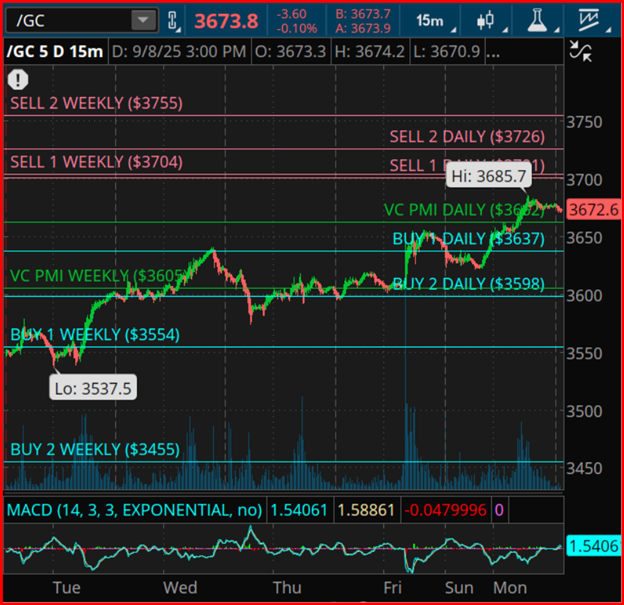
Task: Click the 3600 price axis label
Action: (584, 296)
